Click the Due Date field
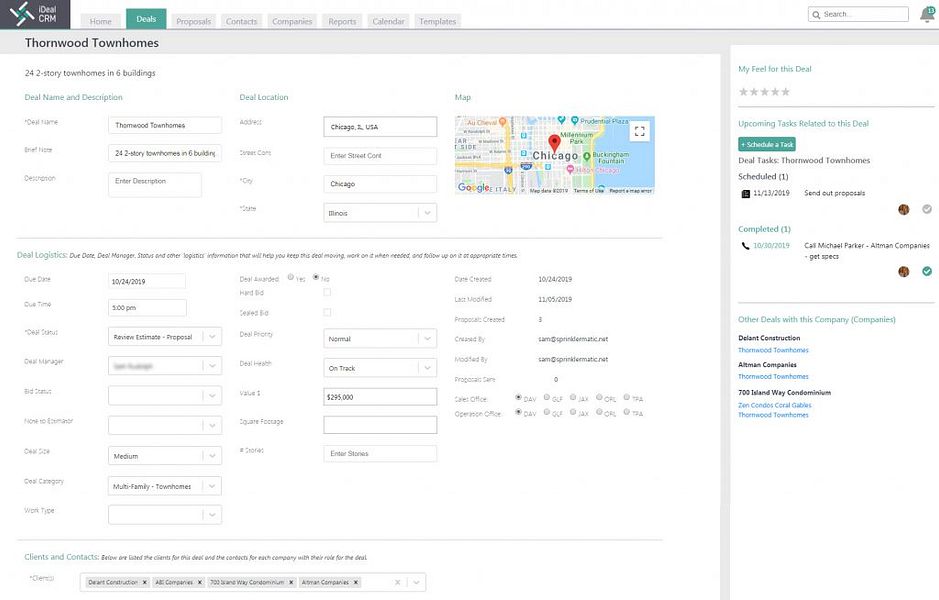Image resolution: width=939 pixels, height=600 pixels. (x=147, y=281)
